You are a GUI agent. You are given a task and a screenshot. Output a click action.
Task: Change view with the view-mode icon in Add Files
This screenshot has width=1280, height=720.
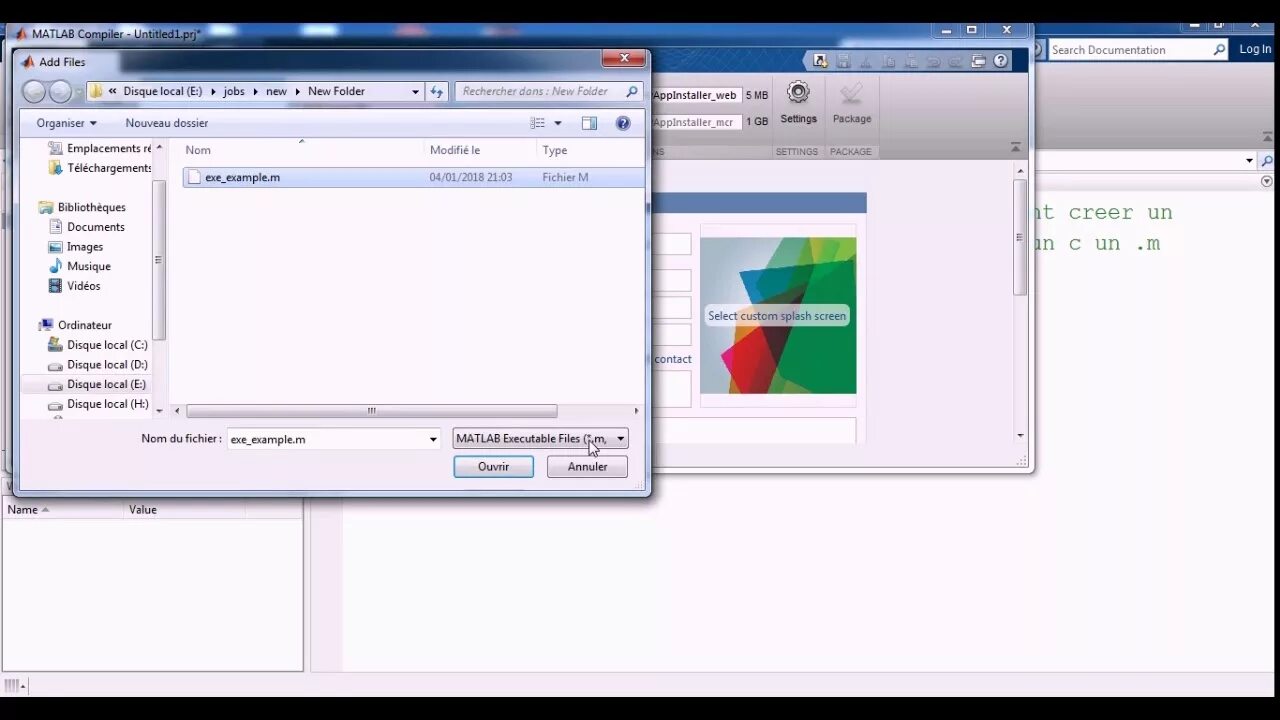click(538, 123)
